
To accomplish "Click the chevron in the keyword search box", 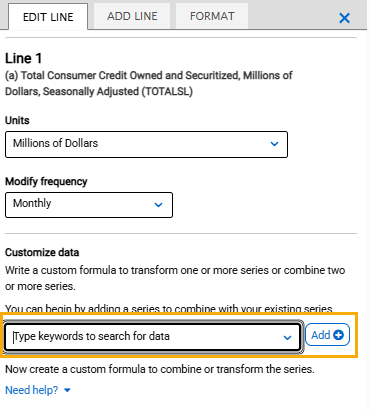I will point(287,338).
